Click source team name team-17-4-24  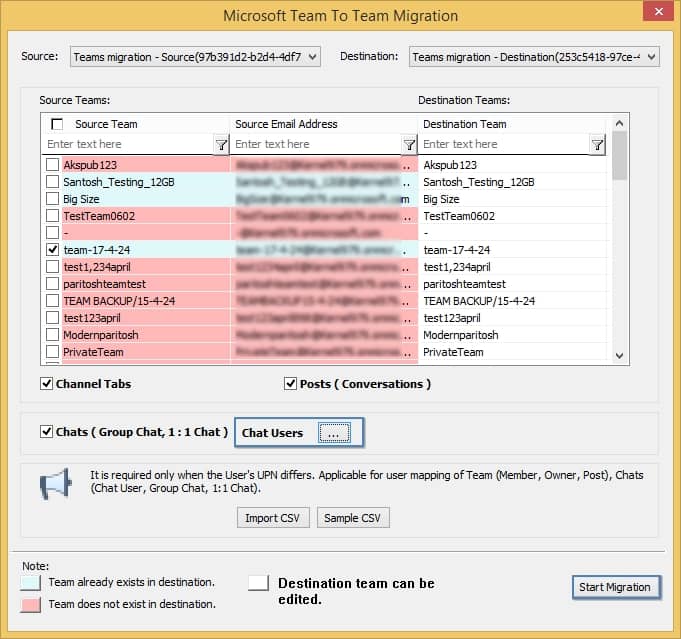point(97,250)
